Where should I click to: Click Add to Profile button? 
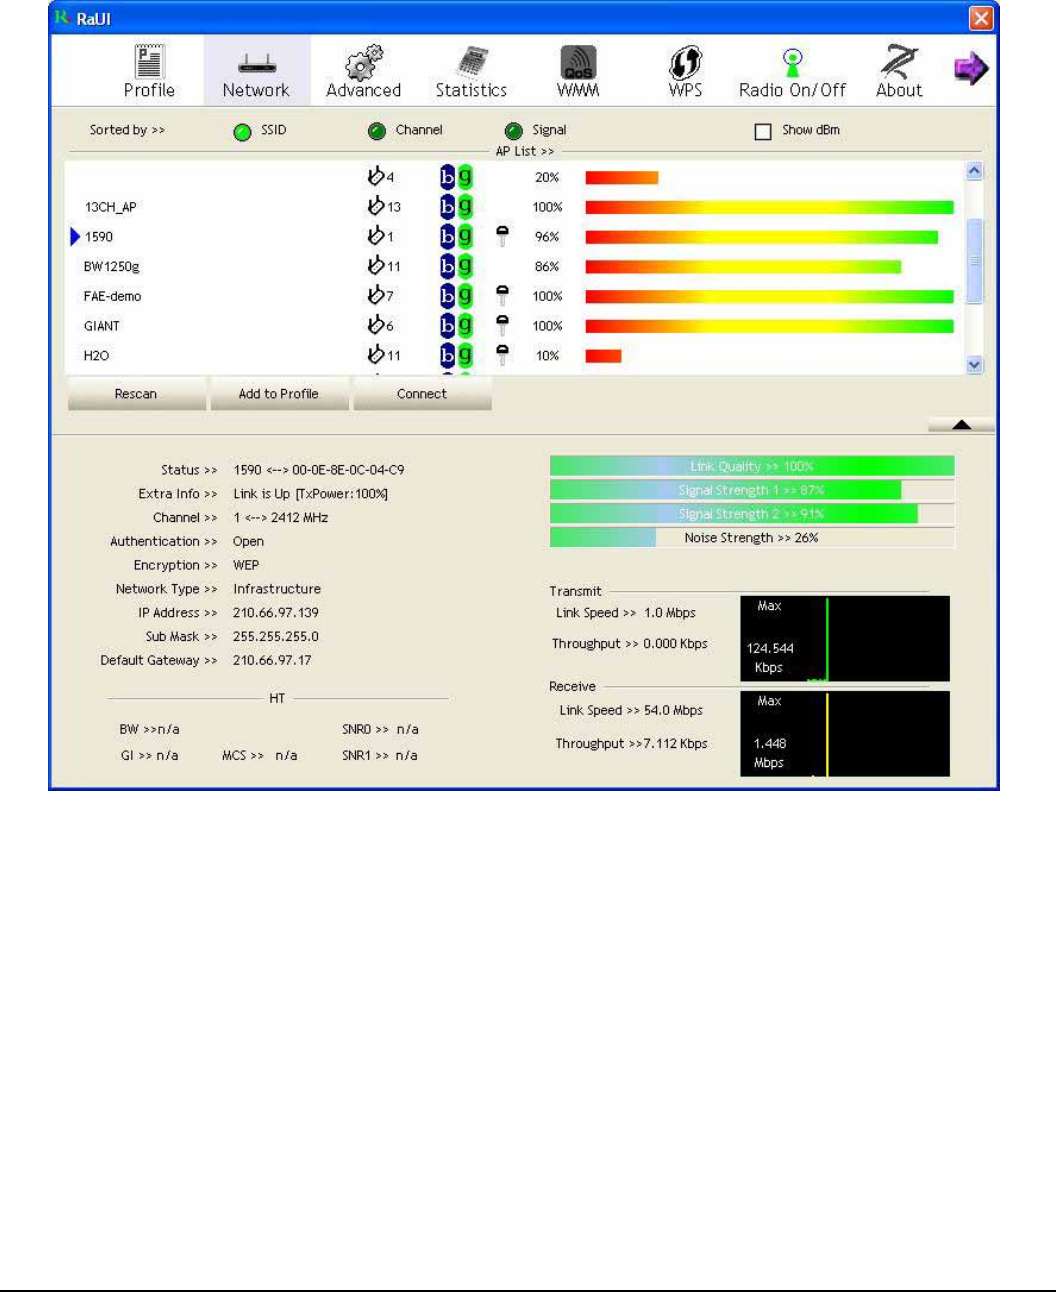coord(279,394)
